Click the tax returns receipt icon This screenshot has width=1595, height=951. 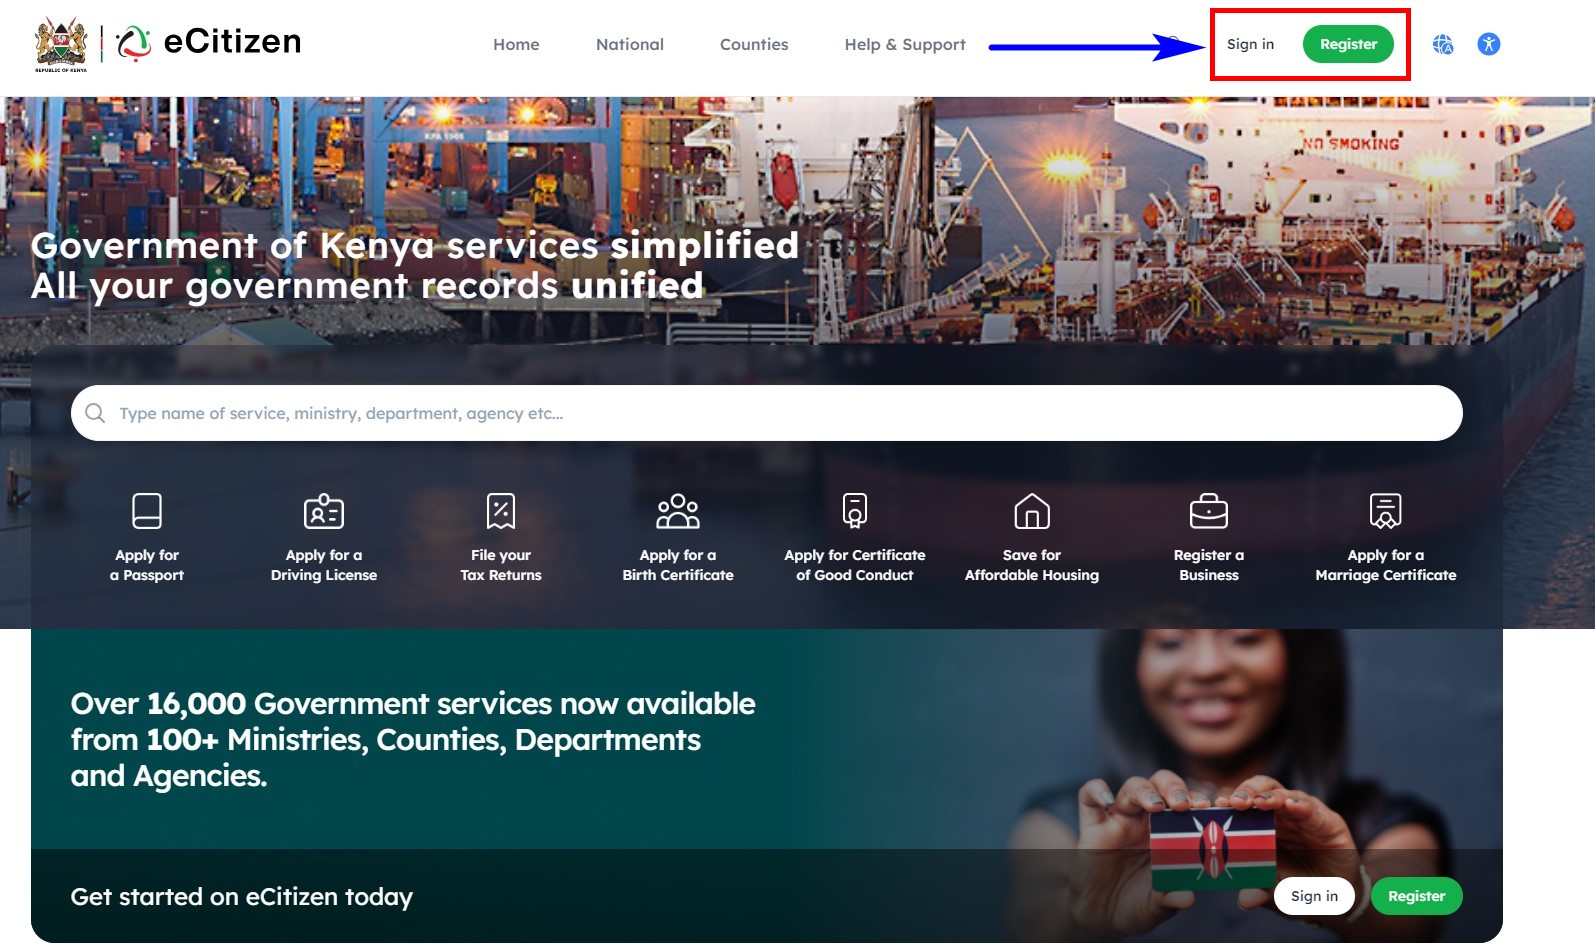point(501,511)
